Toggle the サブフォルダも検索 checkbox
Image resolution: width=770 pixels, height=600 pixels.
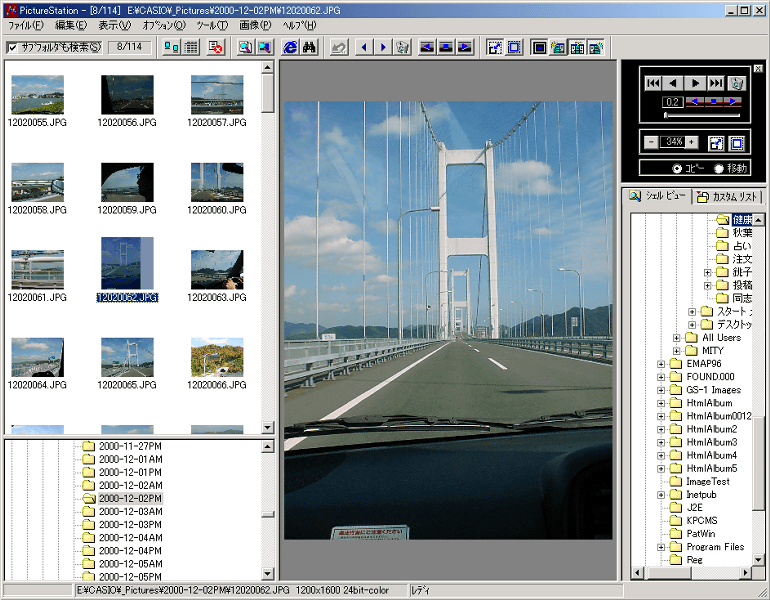(13, 47)
